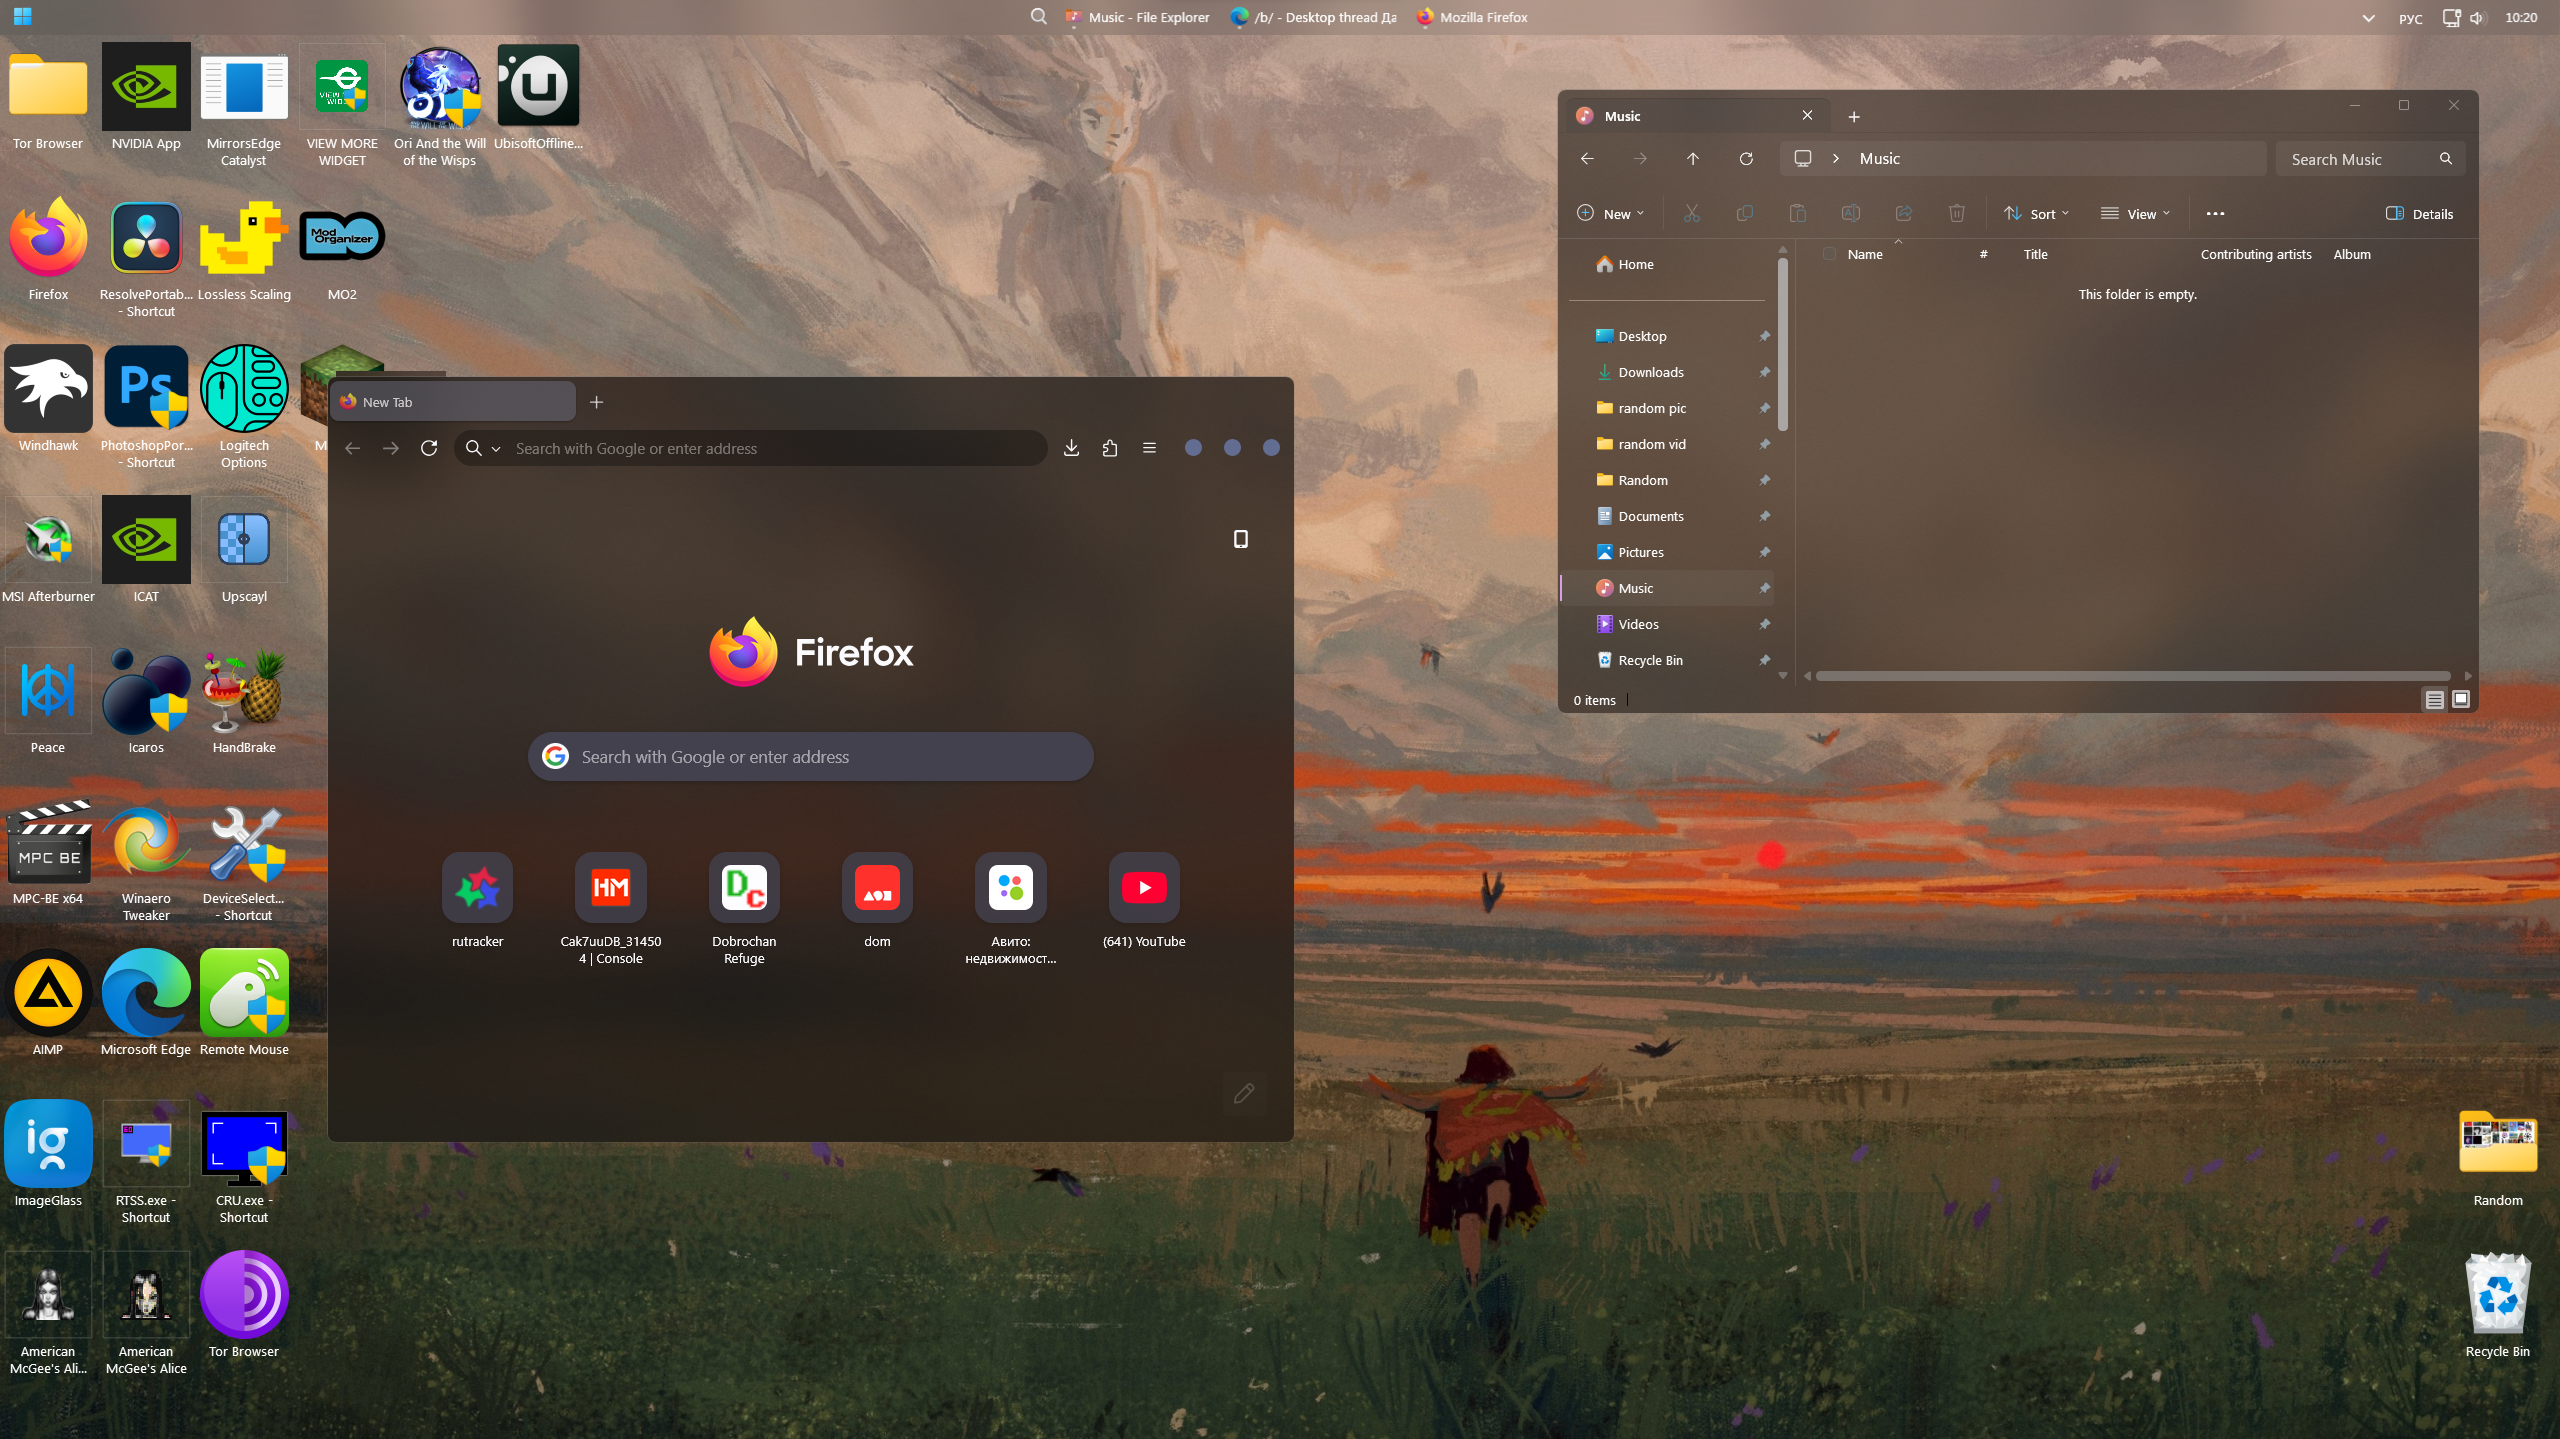Open Firefox hamburger application menu
Screen dimensions: 2560x1439
[1149, 448]
